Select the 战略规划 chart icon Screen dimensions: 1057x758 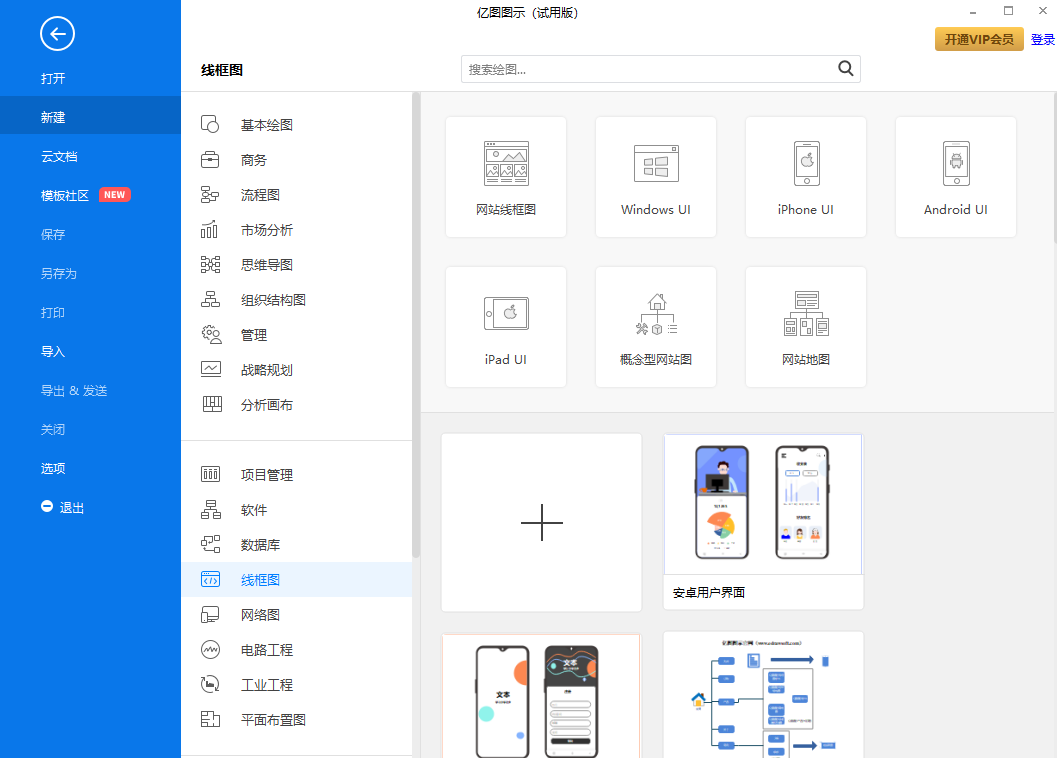[x=210, y=370]
